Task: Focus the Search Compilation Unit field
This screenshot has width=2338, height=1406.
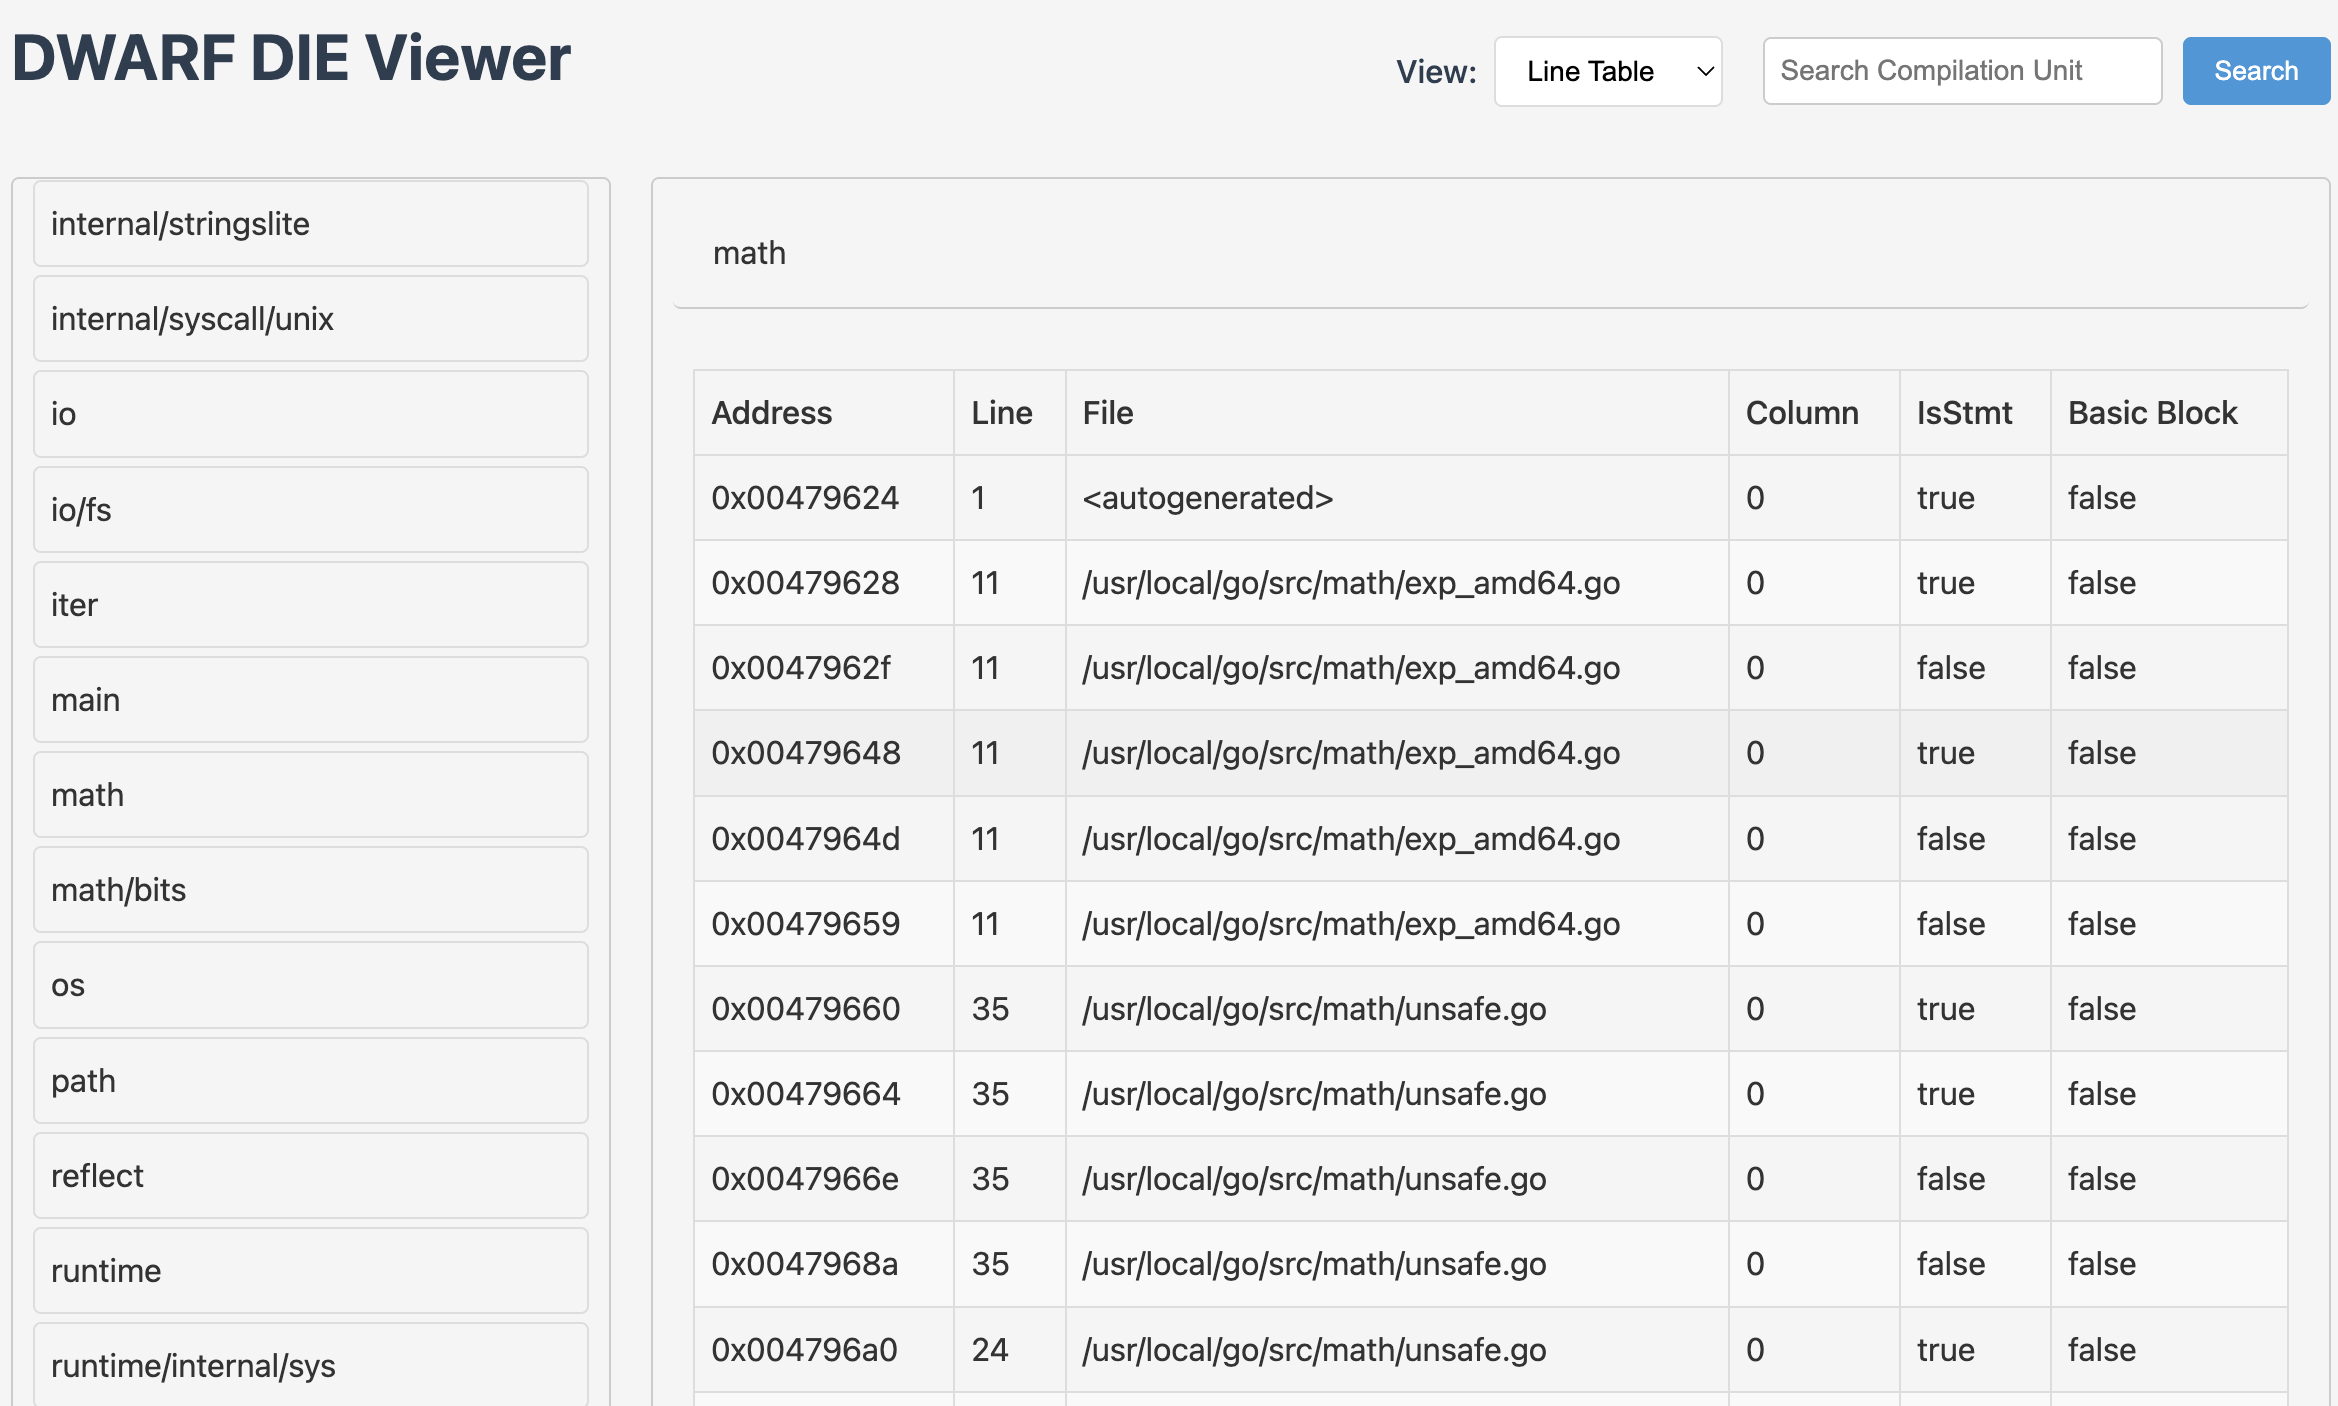Action: (1962, 71)
